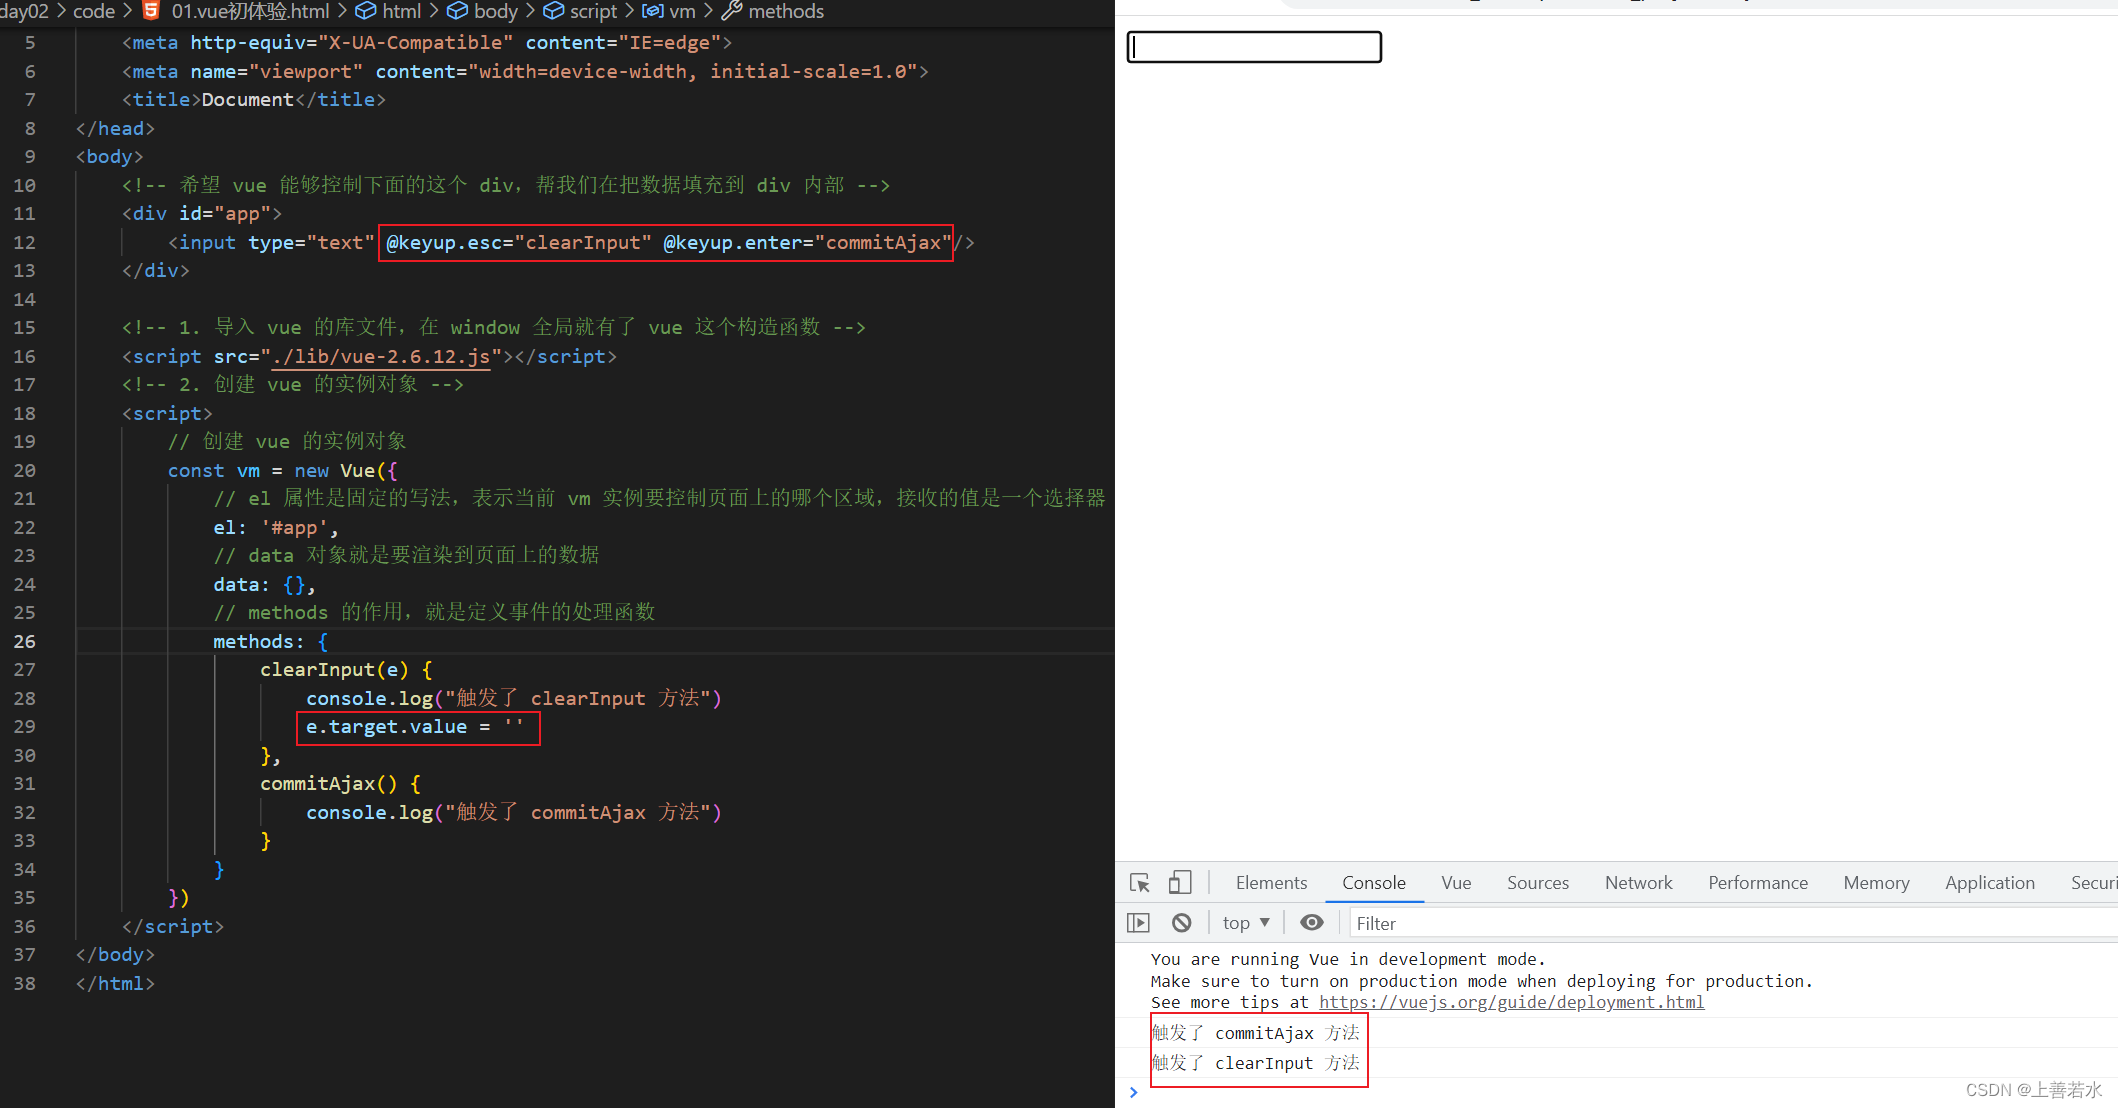Open the Application tab
This screenshot has width=2118, height=1108.
(1989, 883)
